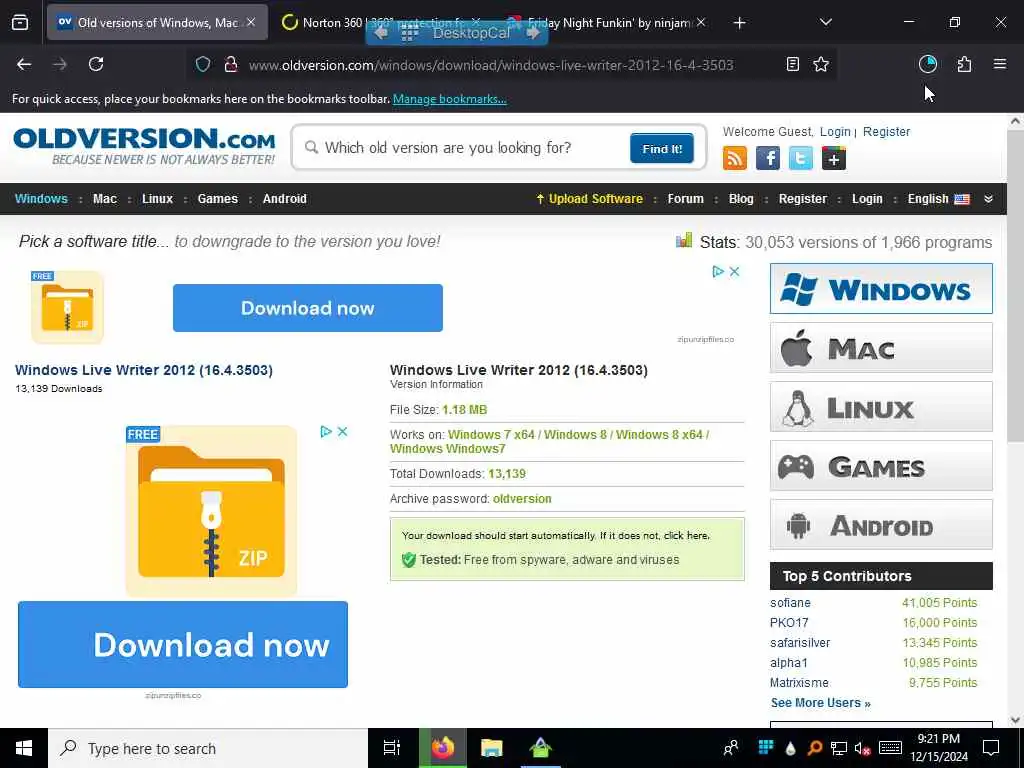Viewport: 1024px width, 768px height.
Task: Open the Linux menu in the nav bar
Action: click(x=157, y=199)
